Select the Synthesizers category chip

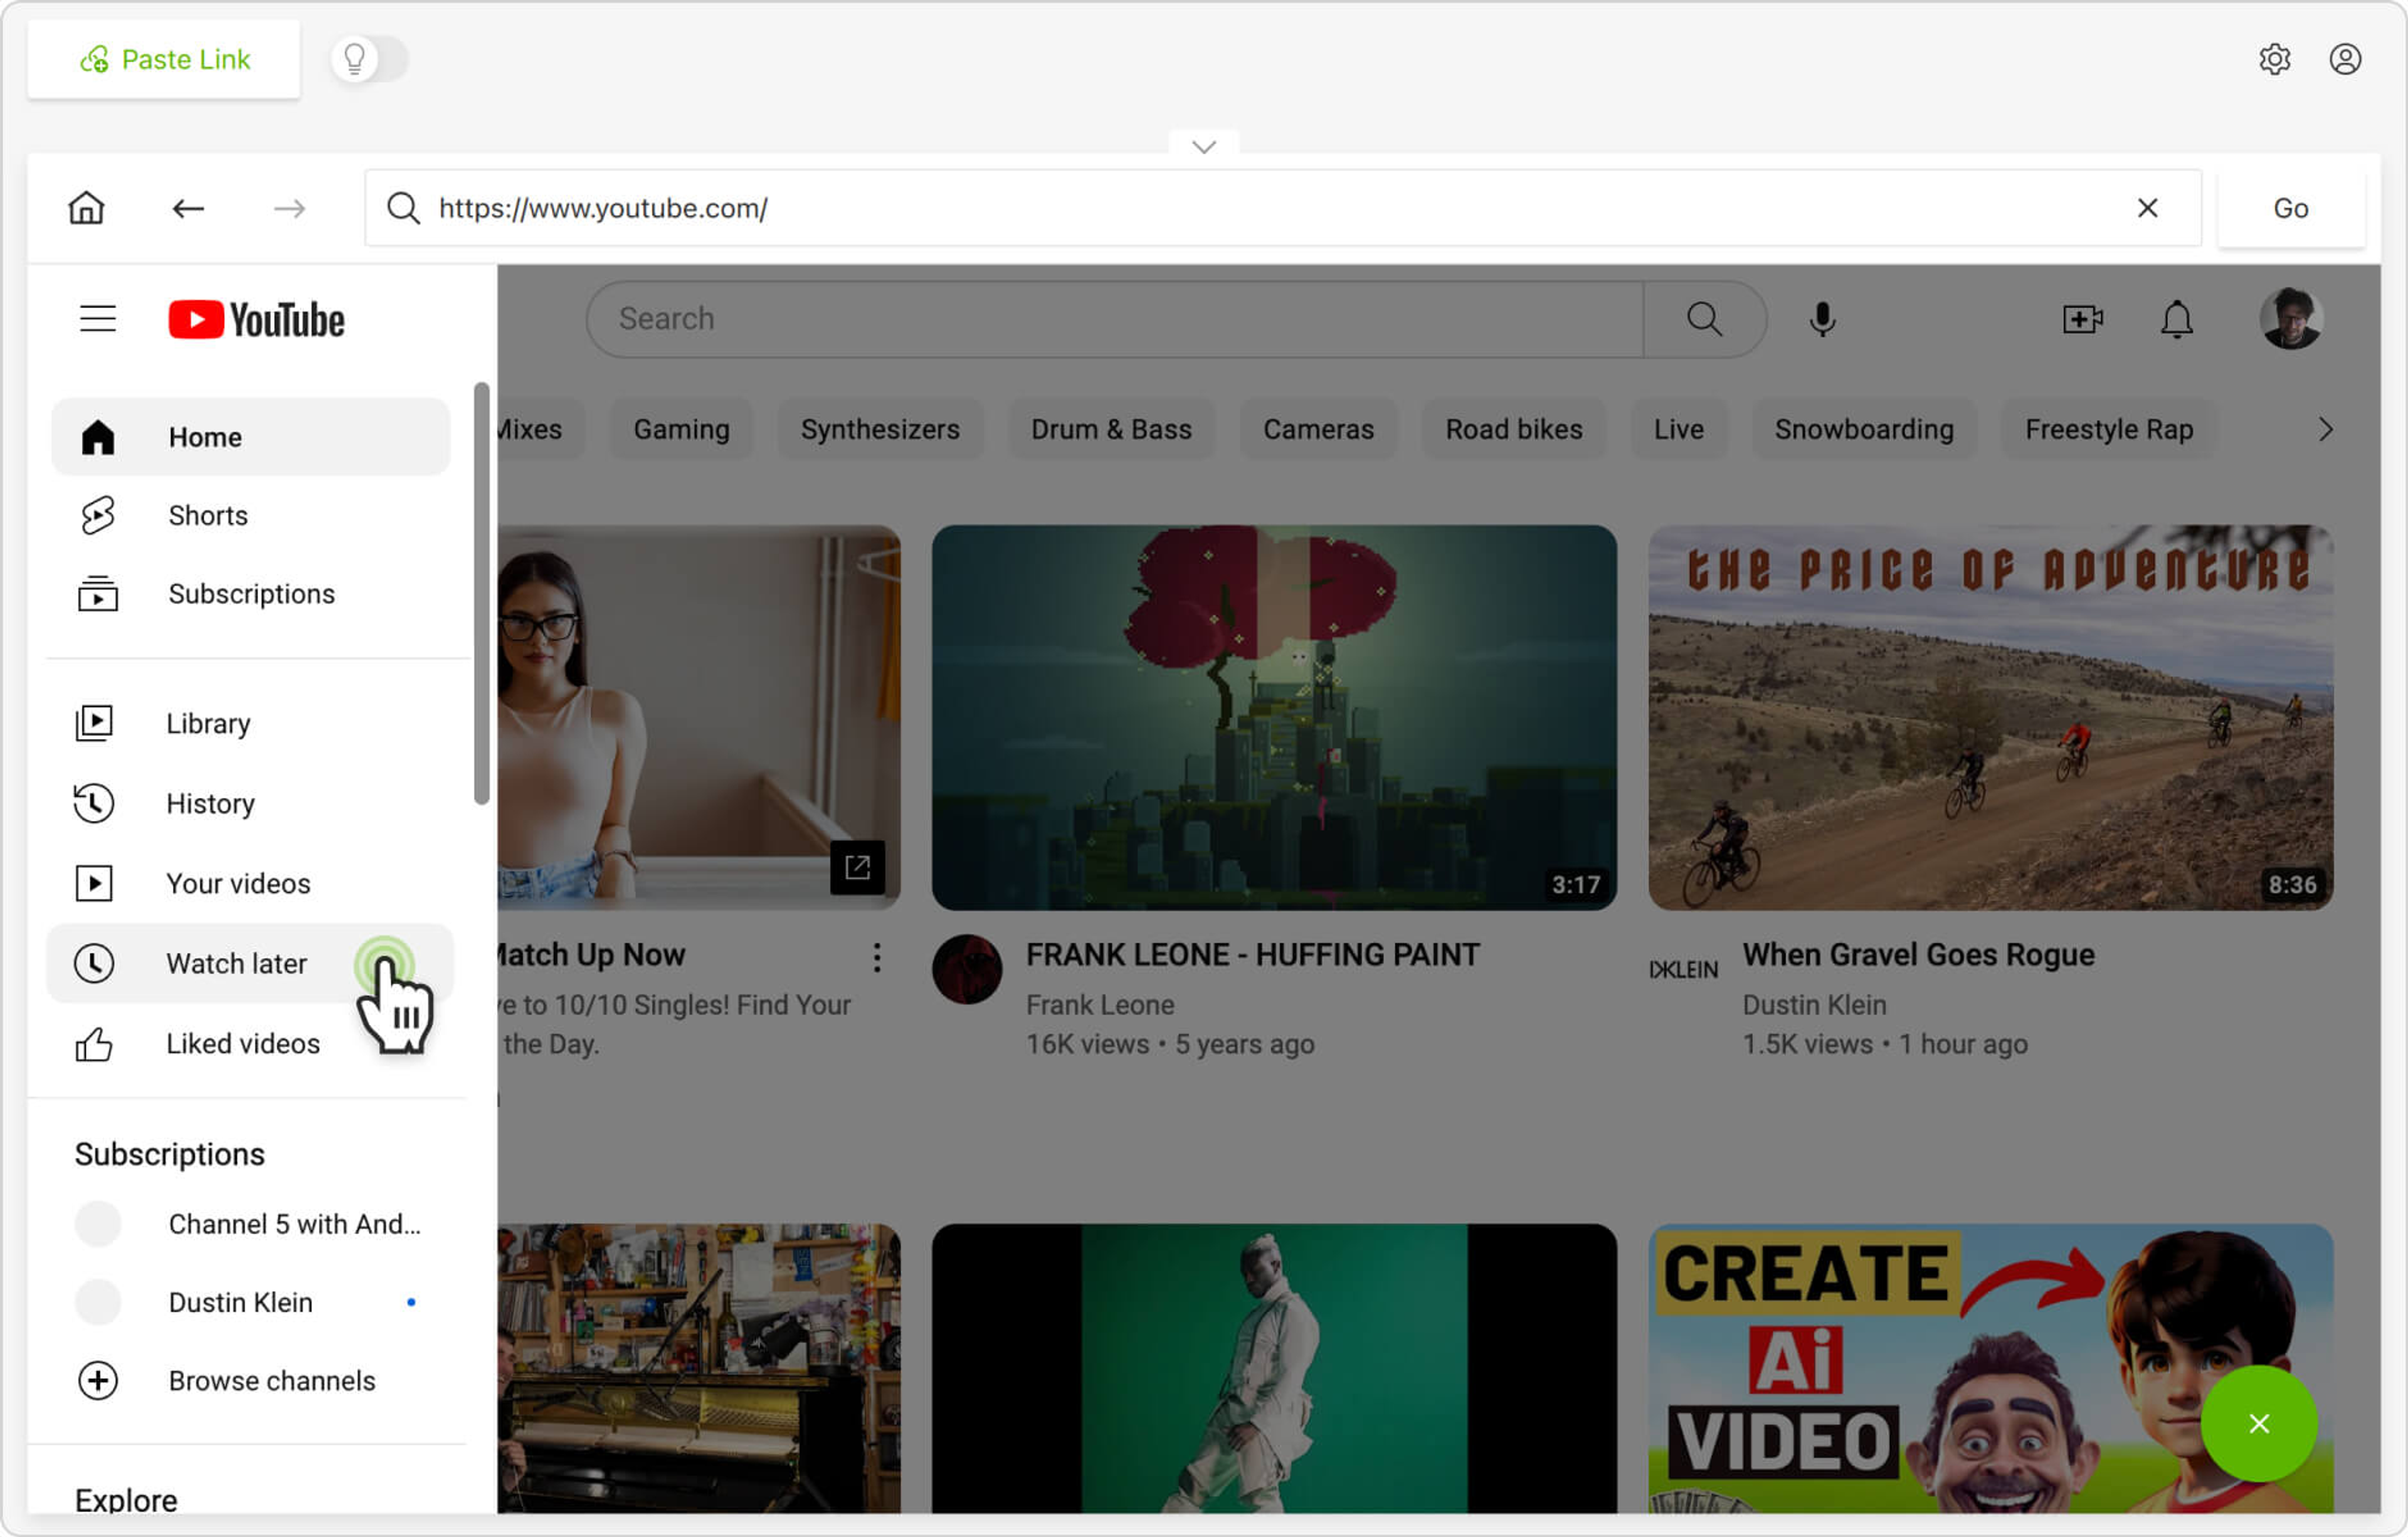[879, 429]
